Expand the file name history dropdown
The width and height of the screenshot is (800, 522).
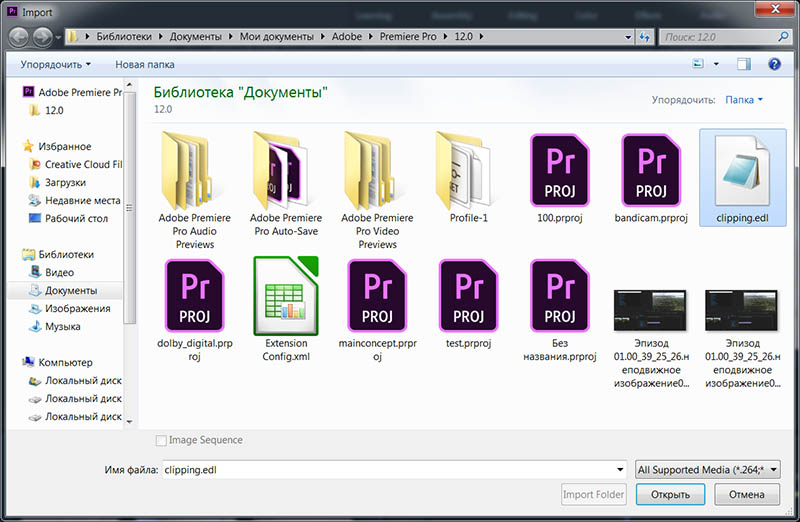click(x=620, y=469)
